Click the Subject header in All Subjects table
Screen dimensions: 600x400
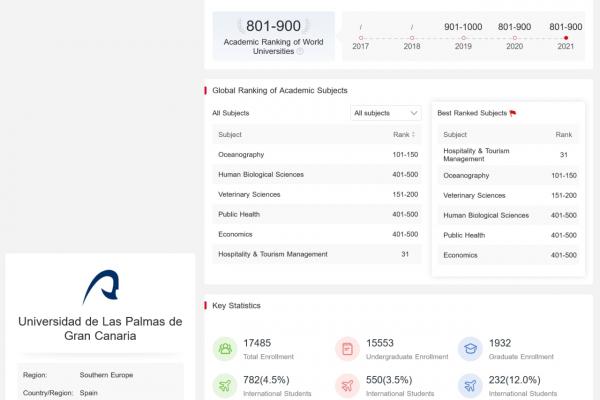click(230, 134)
